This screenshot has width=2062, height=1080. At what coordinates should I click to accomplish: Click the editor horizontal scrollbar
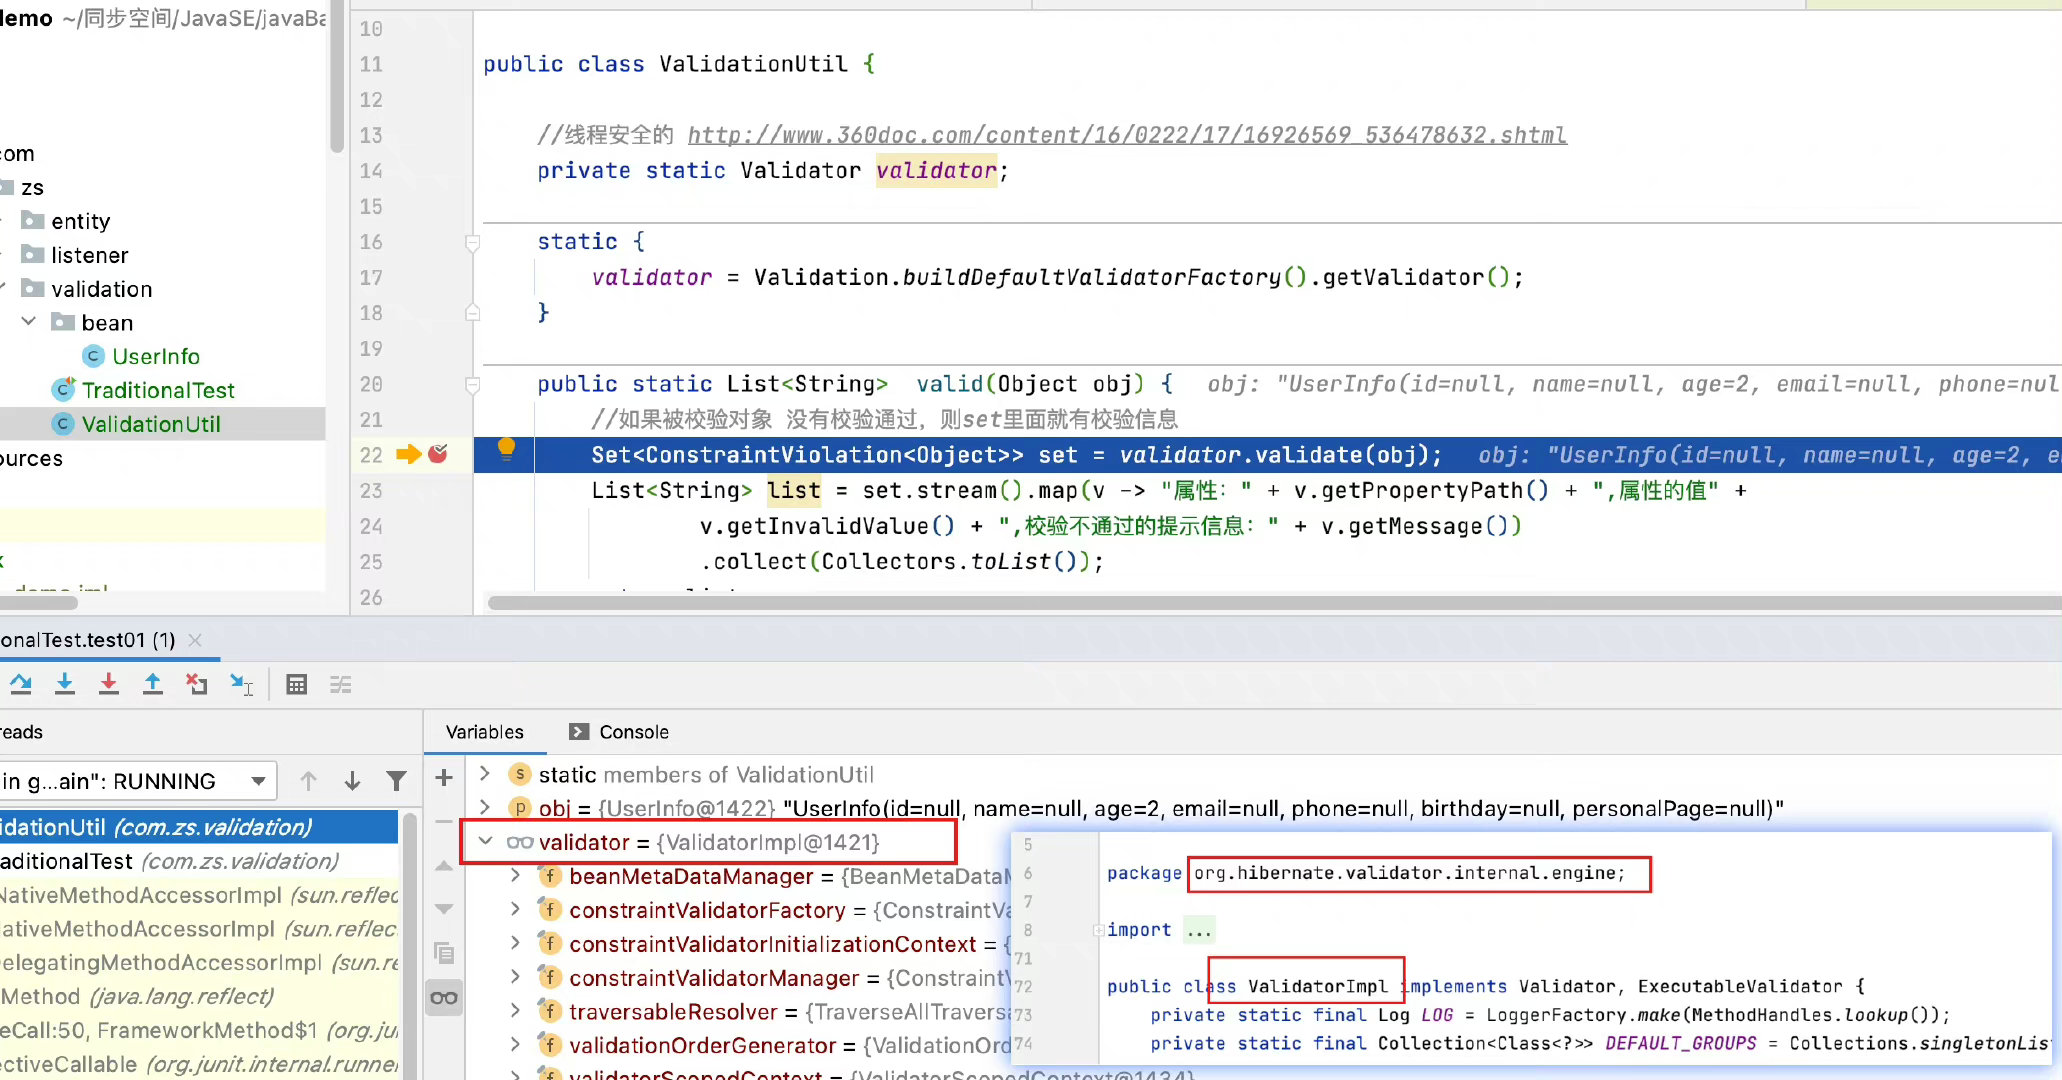point(1274,603)
